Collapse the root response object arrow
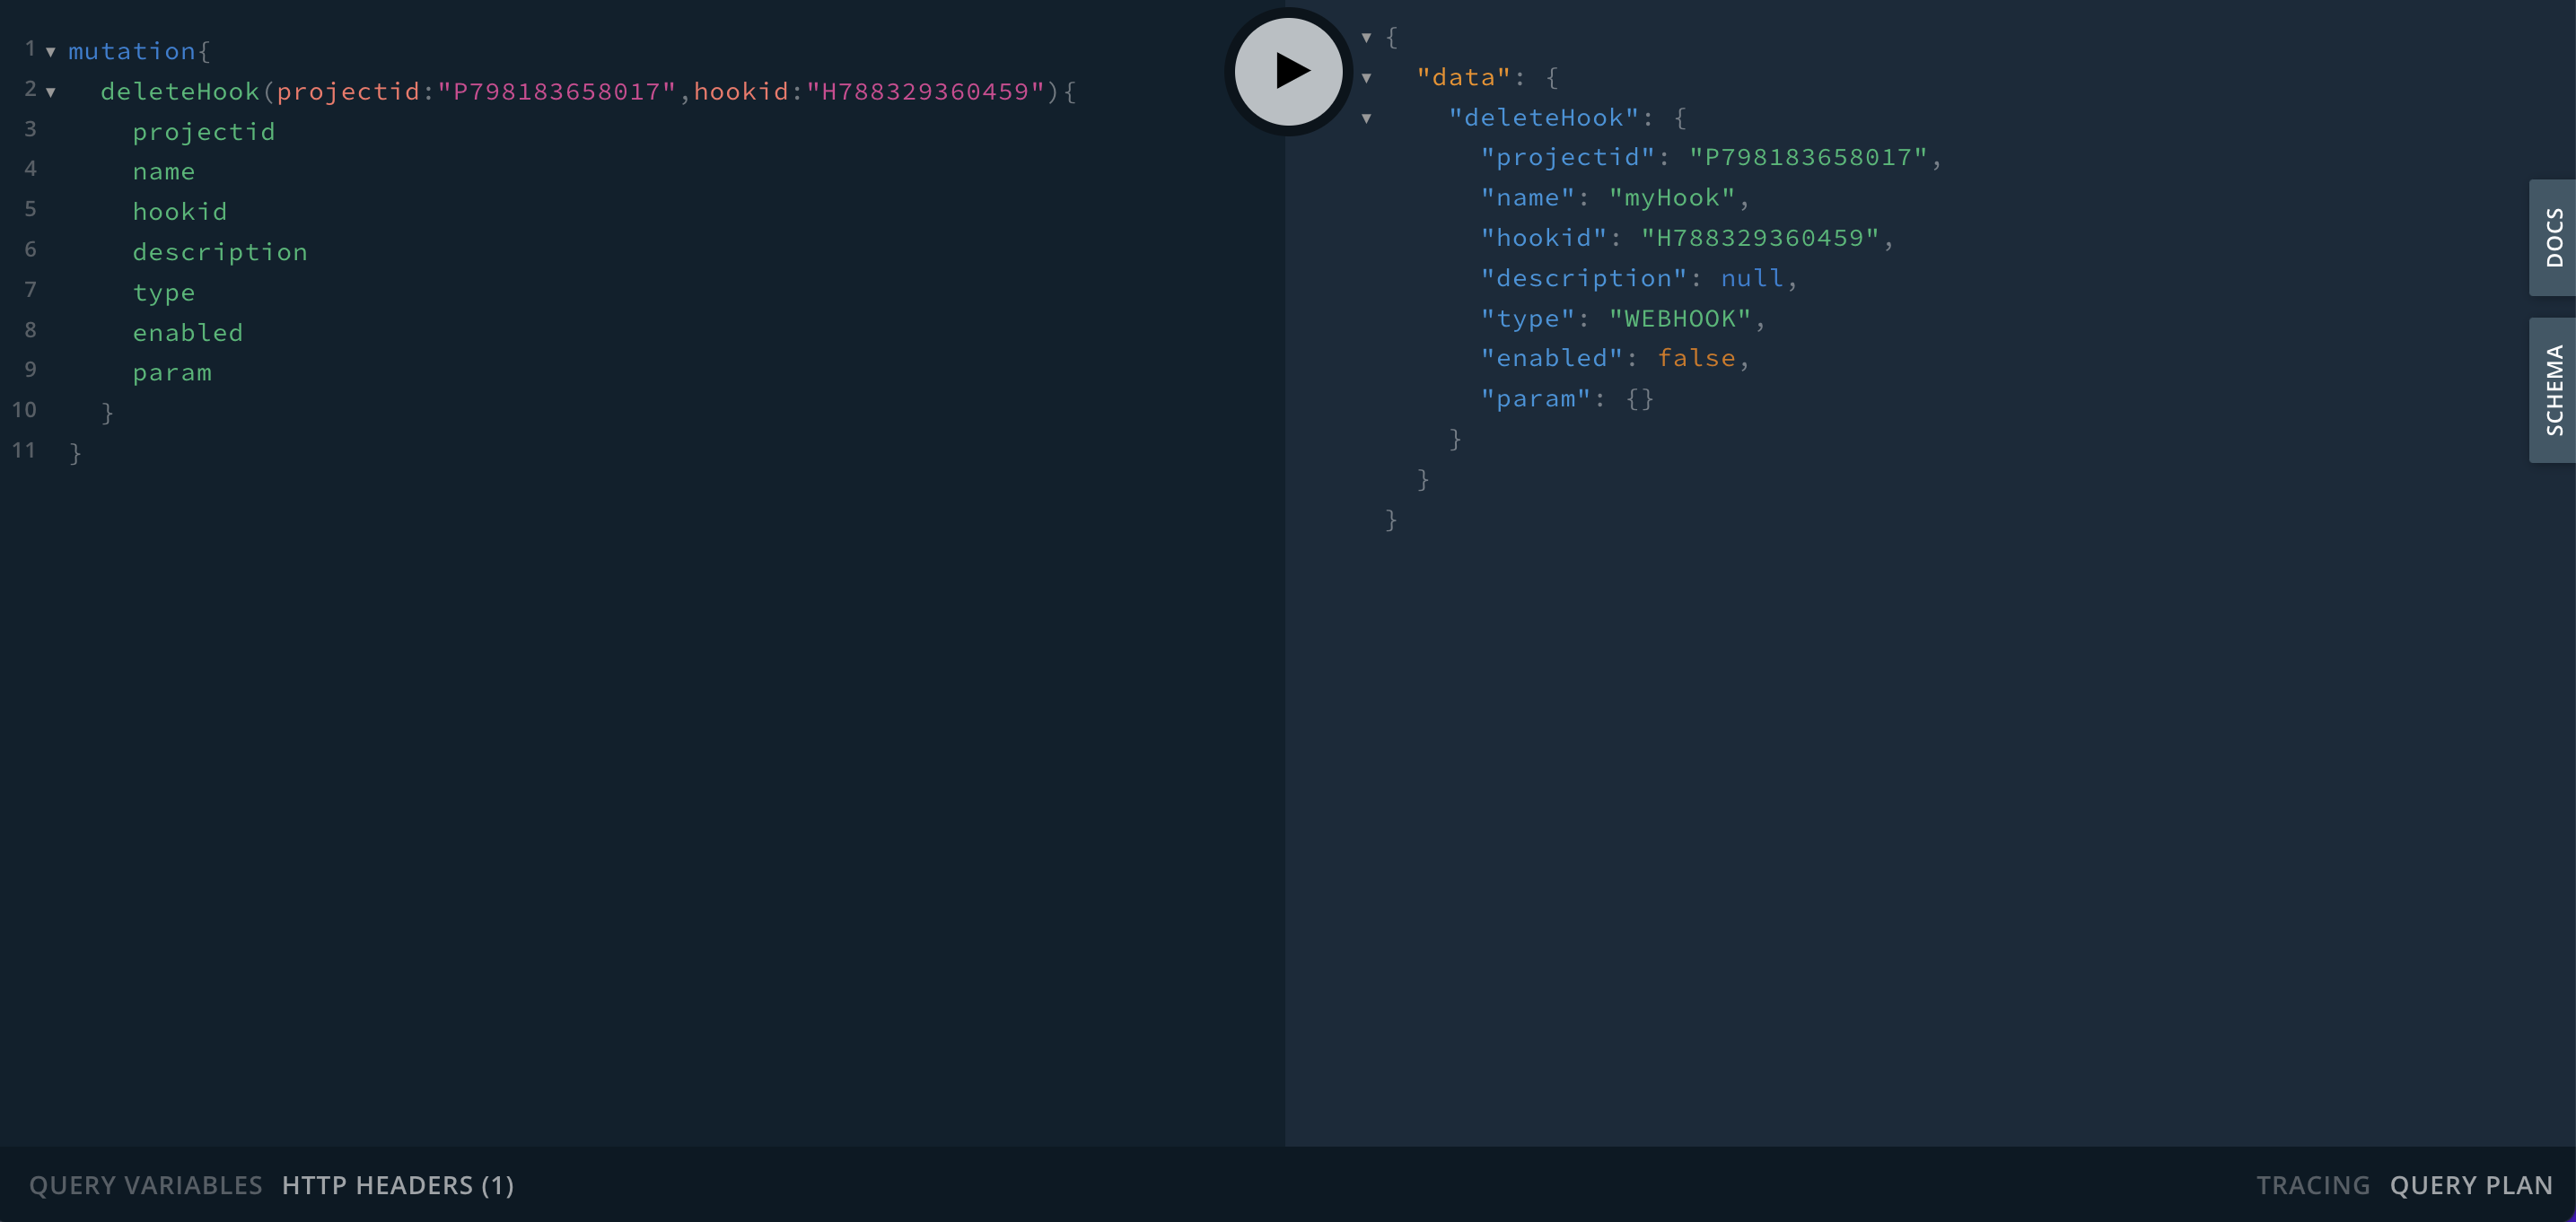The image size is (2576, 1222). point(1366,38)
